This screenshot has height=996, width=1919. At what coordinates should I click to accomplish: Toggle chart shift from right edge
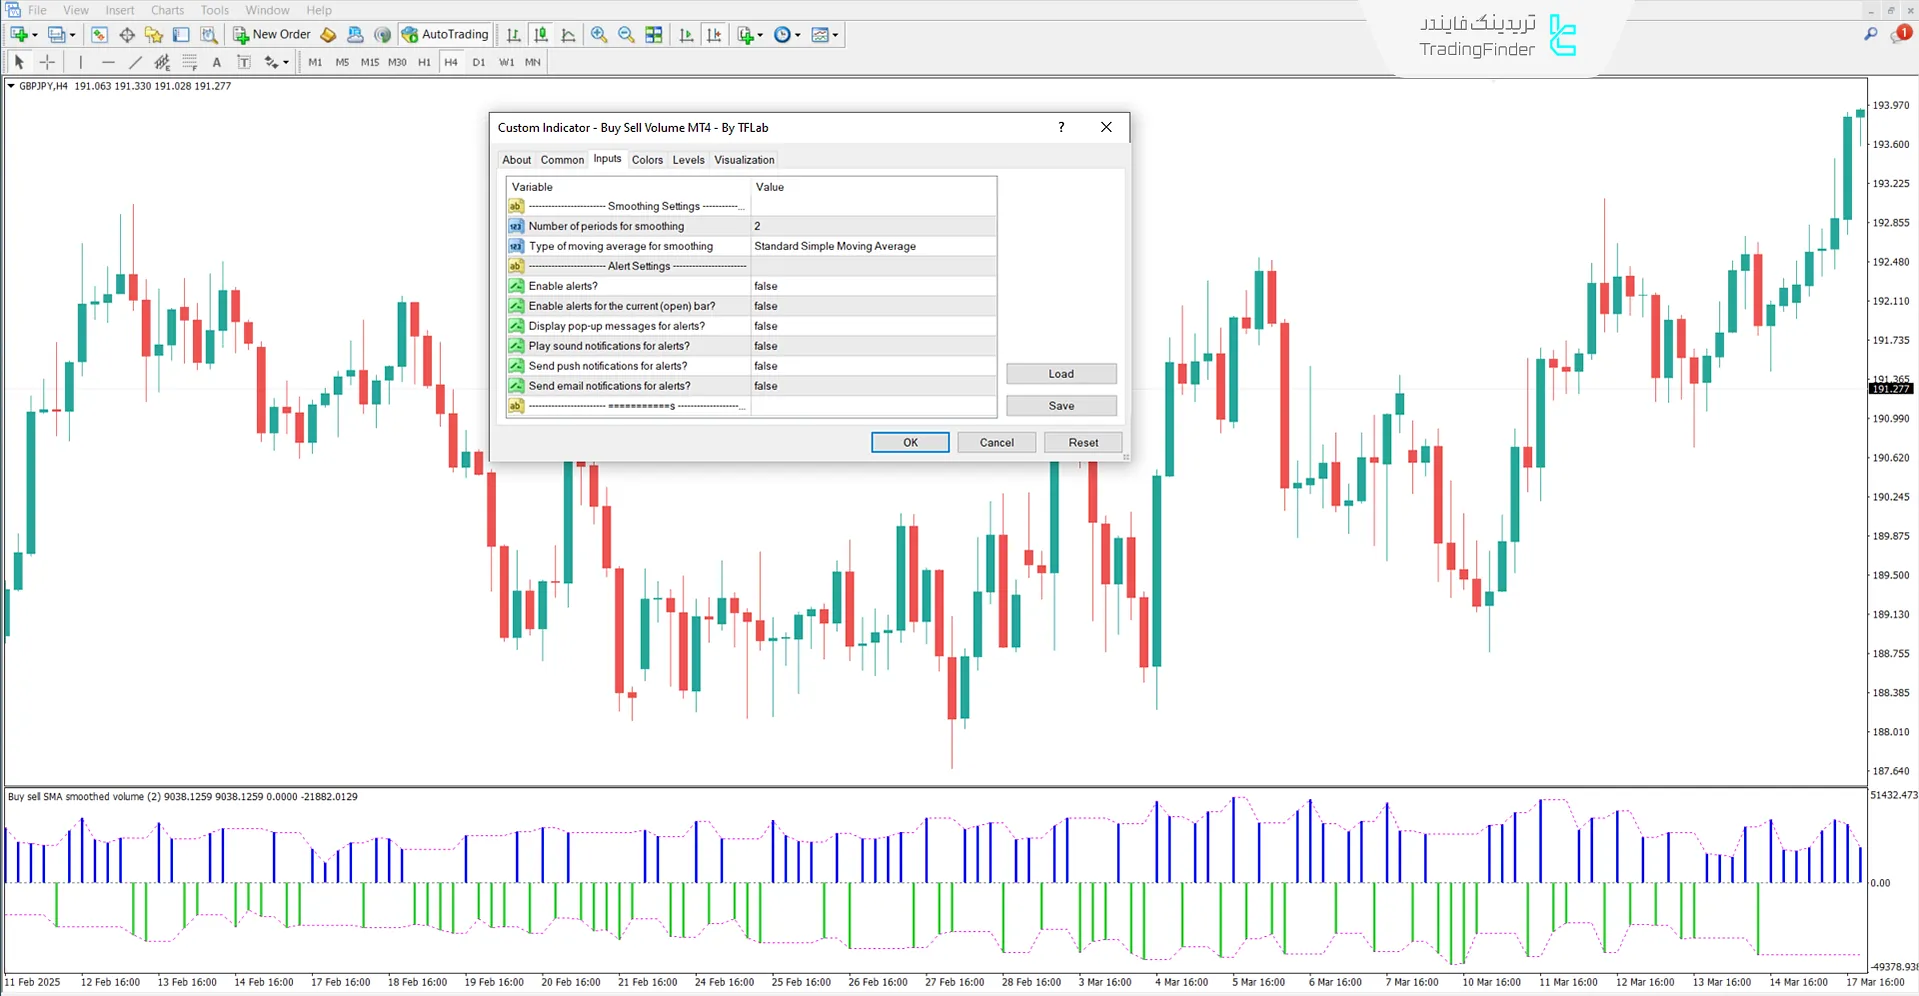(x=713, y=34)
